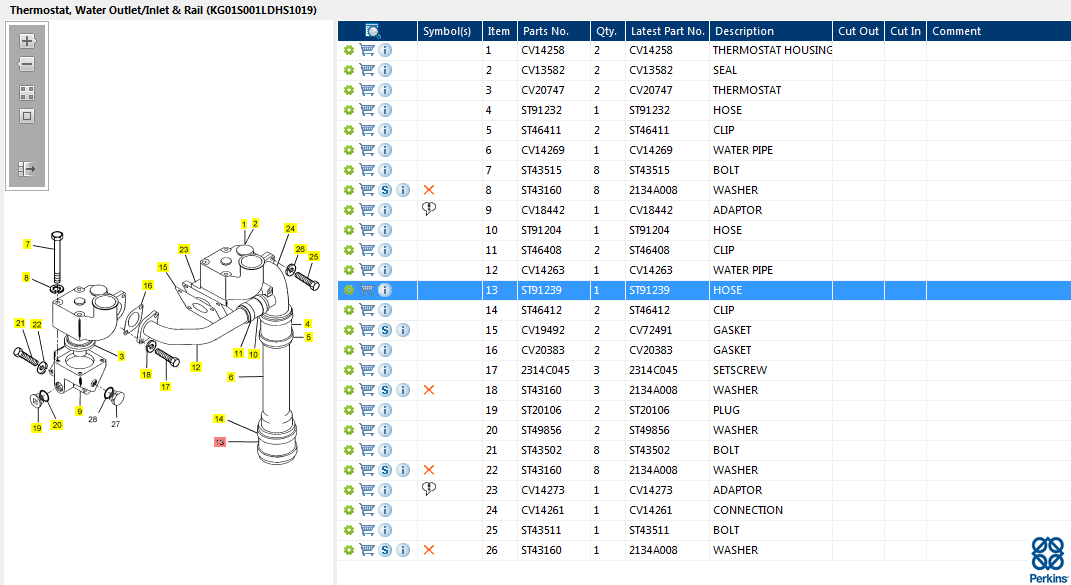Add CV14261 CONNECTION to cart
Image resolution: width=1071 pixels, height=585 pixels.
[x=367, y=510]
